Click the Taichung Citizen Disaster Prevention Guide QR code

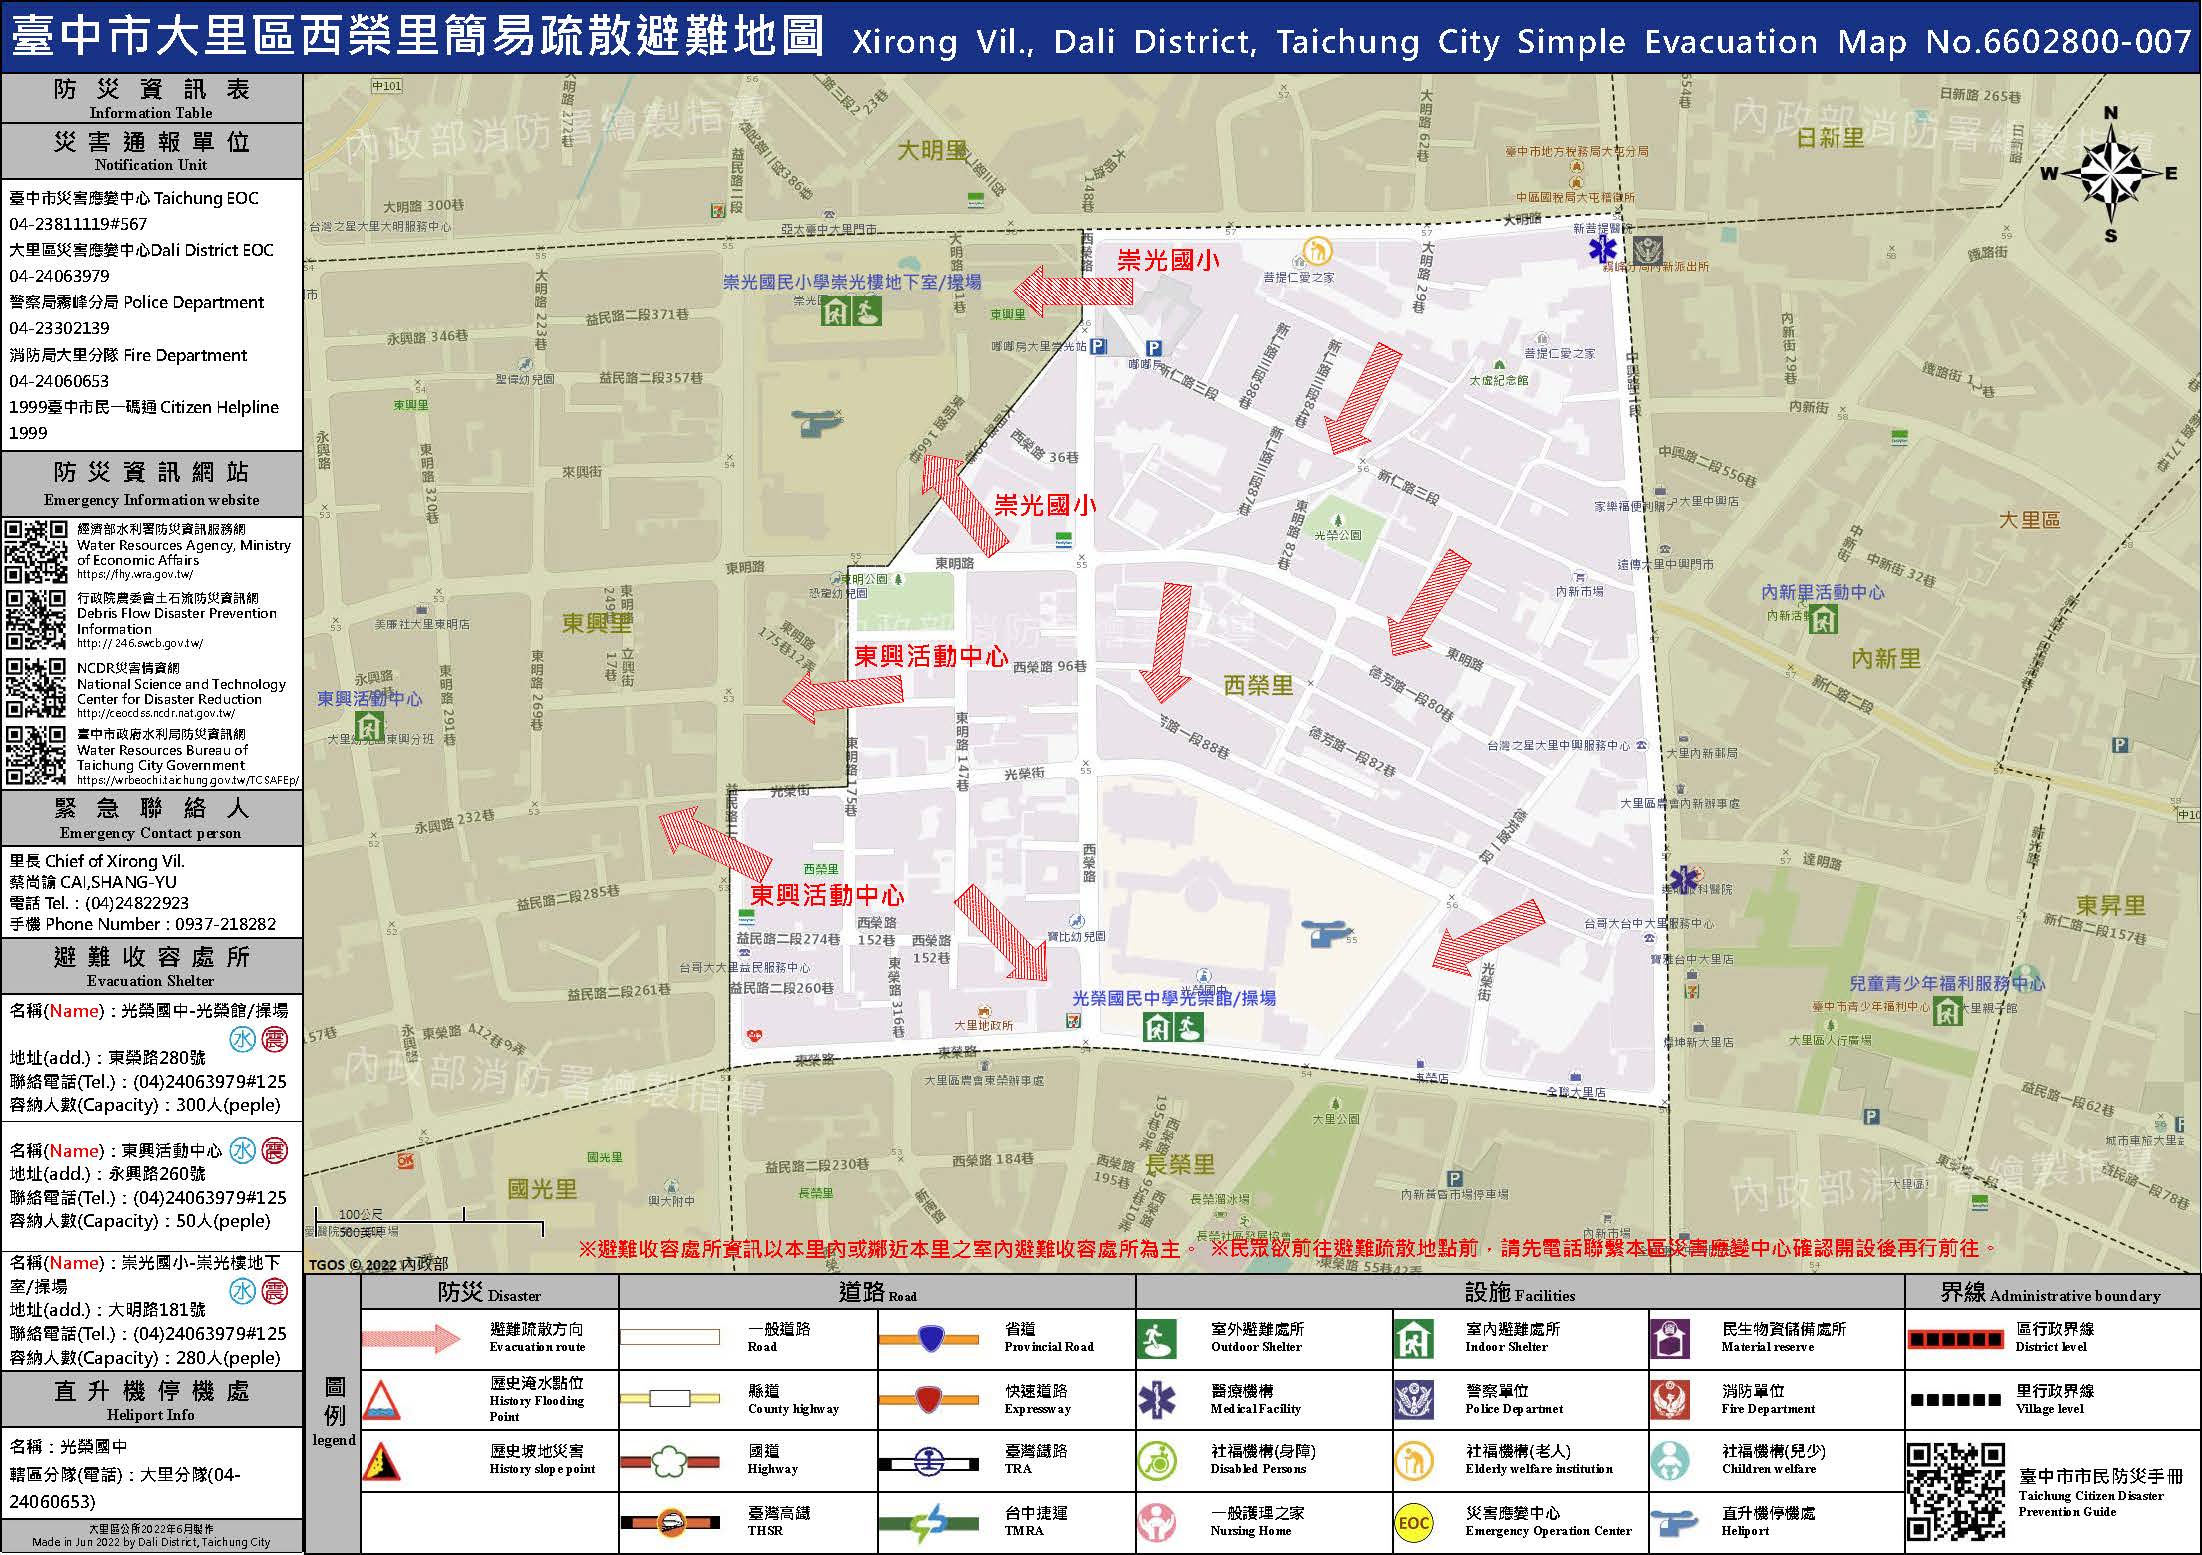(1956, 1492)
